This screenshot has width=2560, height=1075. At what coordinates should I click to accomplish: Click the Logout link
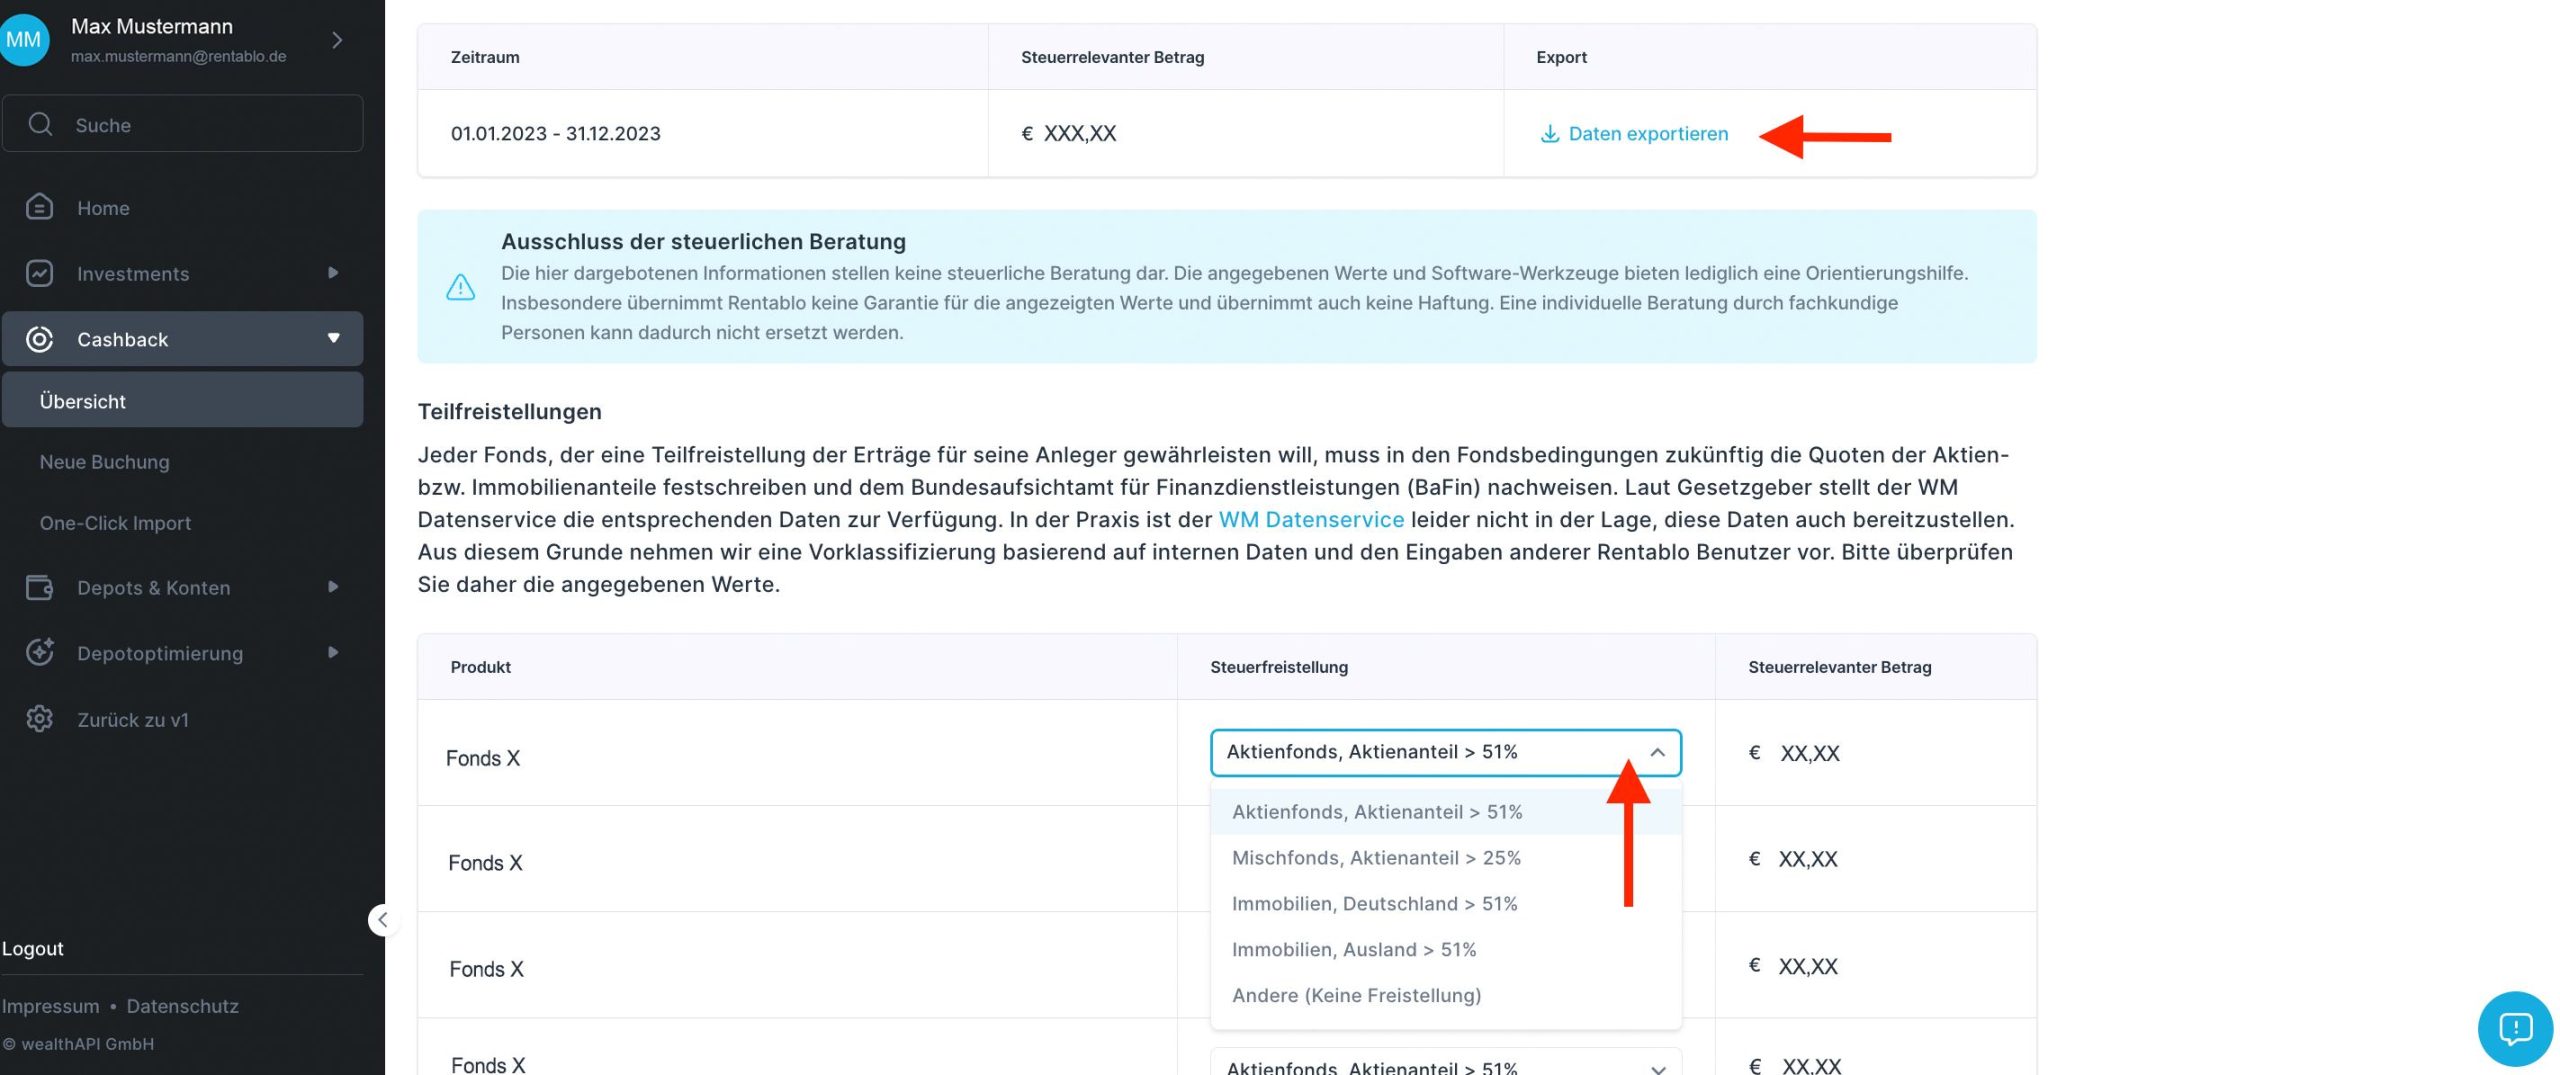tap(32, 949)
